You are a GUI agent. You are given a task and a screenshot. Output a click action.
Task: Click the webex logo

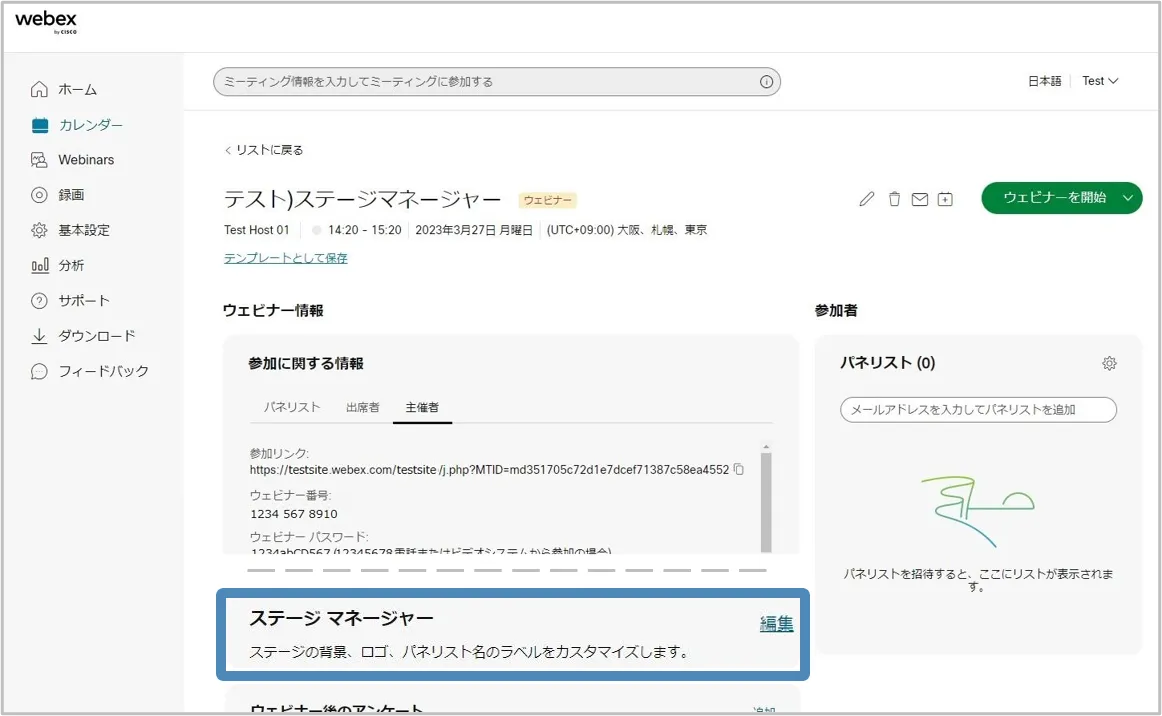click(x=46, y=23)
